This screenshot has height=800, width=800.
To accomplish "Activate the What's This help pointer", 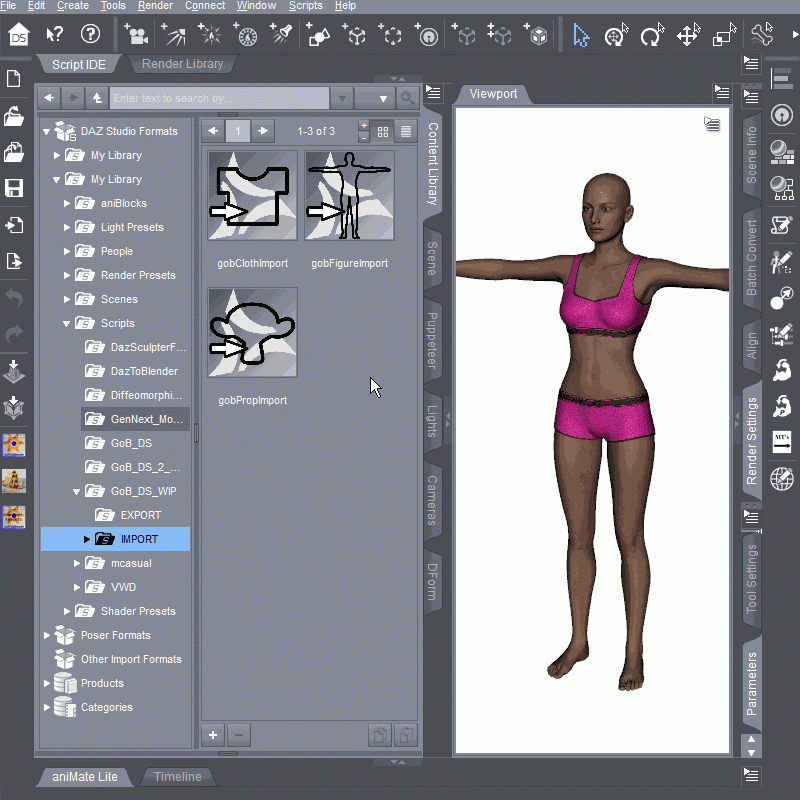I will tap(54, 35).
